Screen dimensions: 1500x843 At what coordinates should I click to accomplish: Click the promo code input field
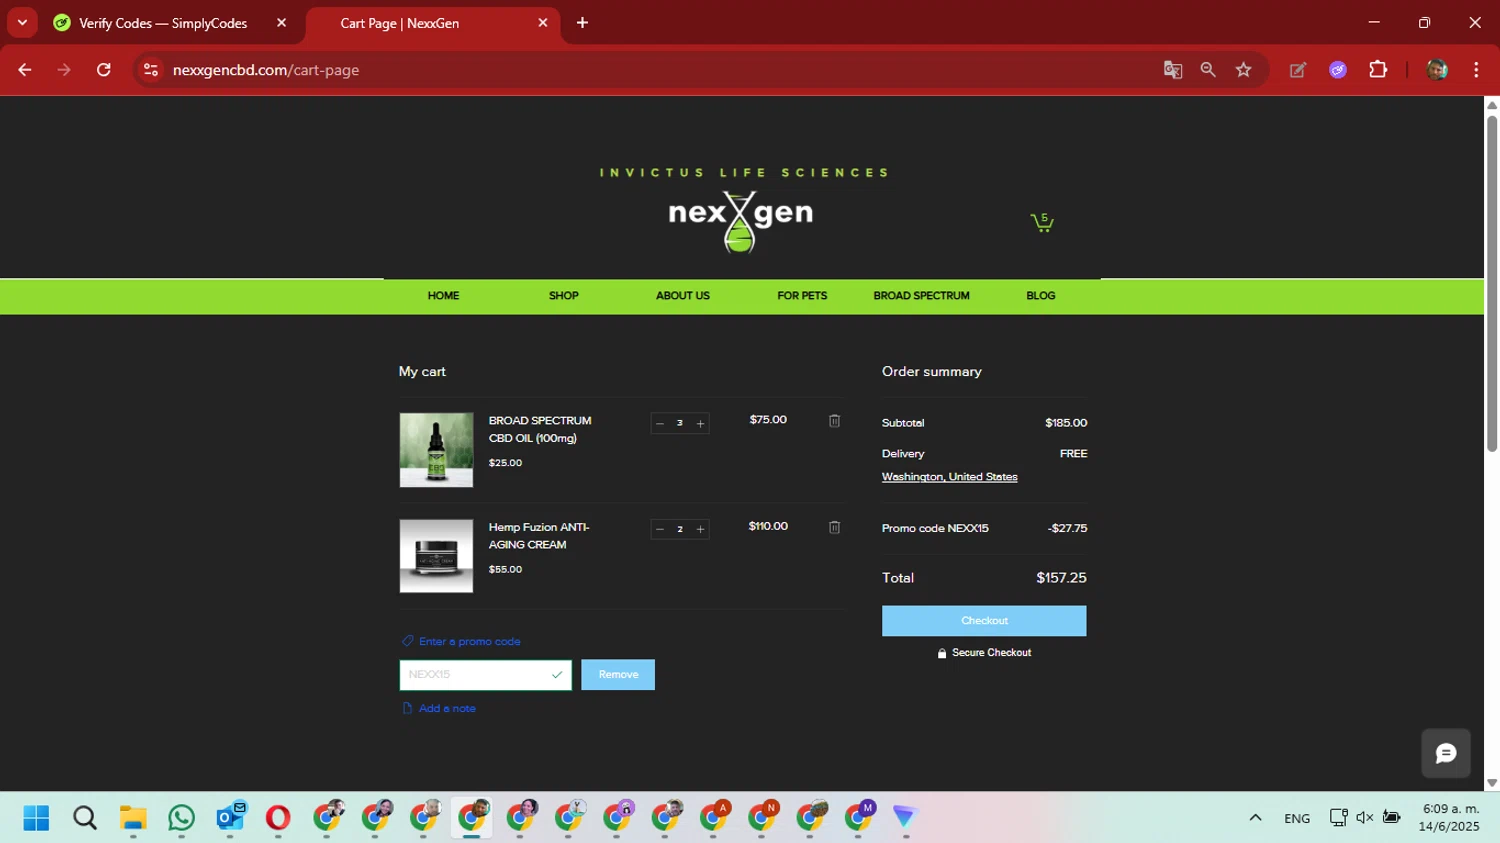coord(485,675)
